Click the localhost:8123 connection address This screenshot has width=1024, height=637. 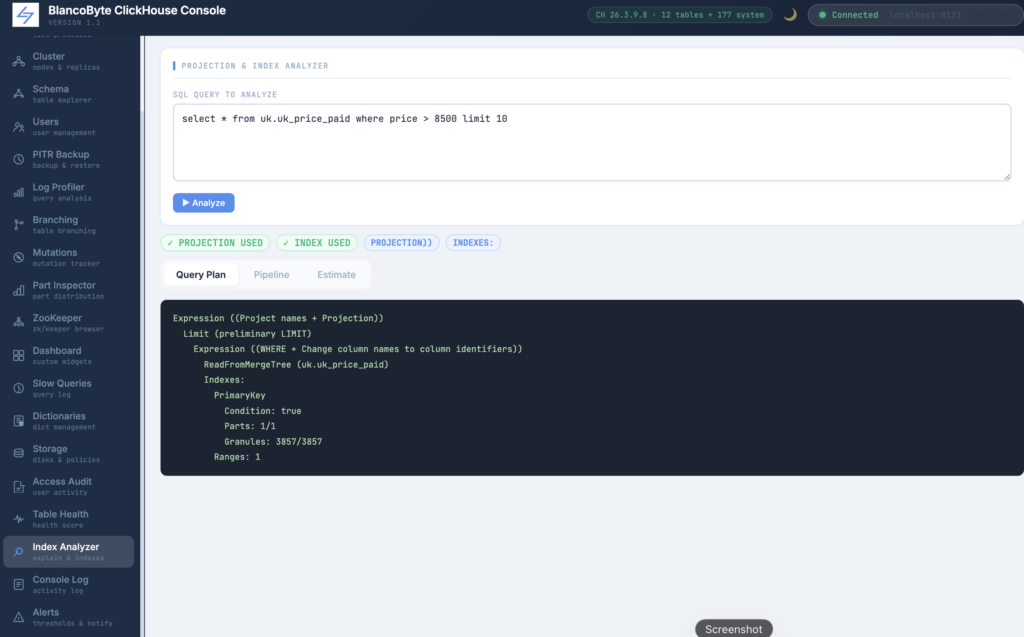click(925, 15)
